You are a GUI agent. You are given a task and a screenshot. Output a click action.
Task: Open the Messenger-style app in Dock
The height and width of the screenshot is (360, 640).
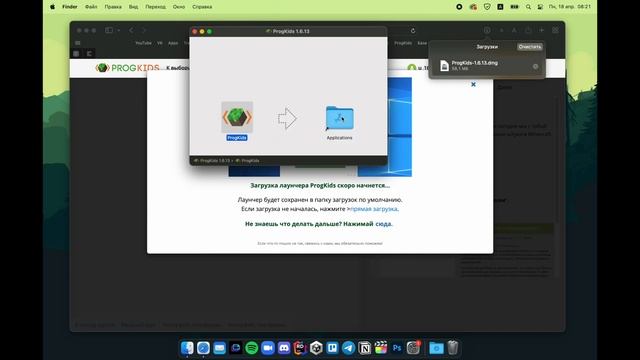tap(236, 348)
